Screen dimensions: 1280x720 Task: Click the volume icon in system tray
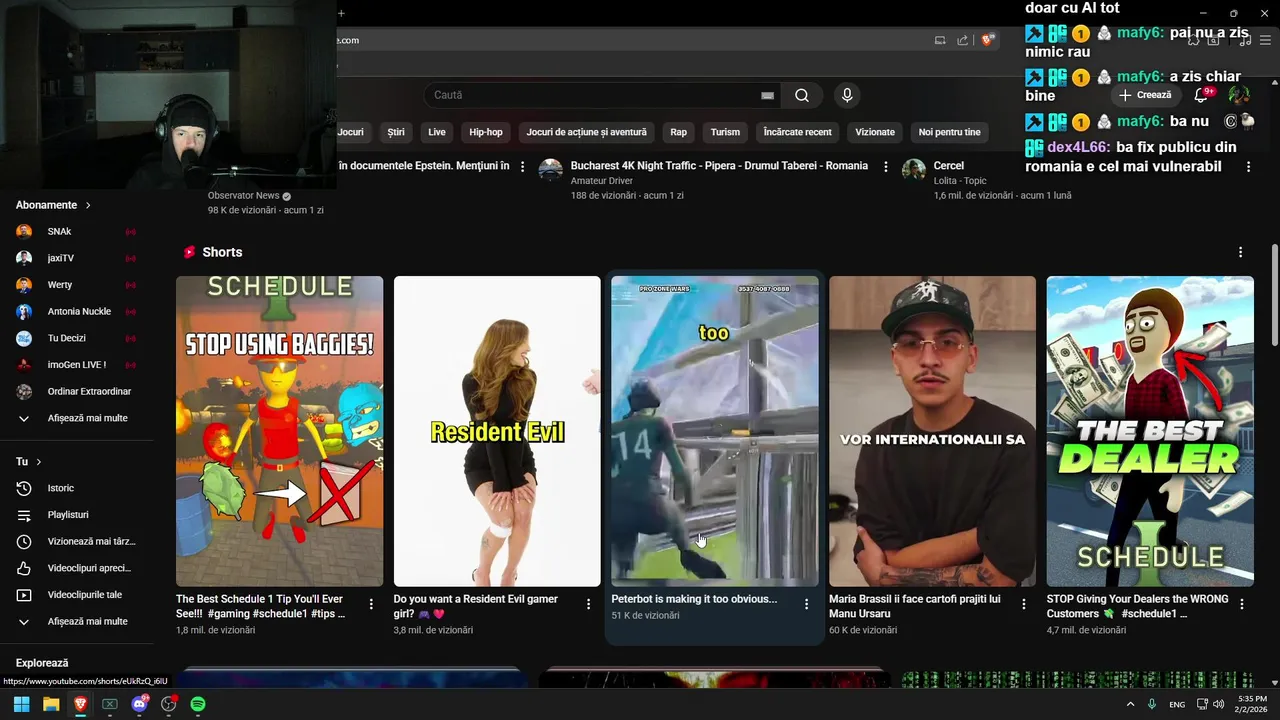click(x=1218, y=704)
